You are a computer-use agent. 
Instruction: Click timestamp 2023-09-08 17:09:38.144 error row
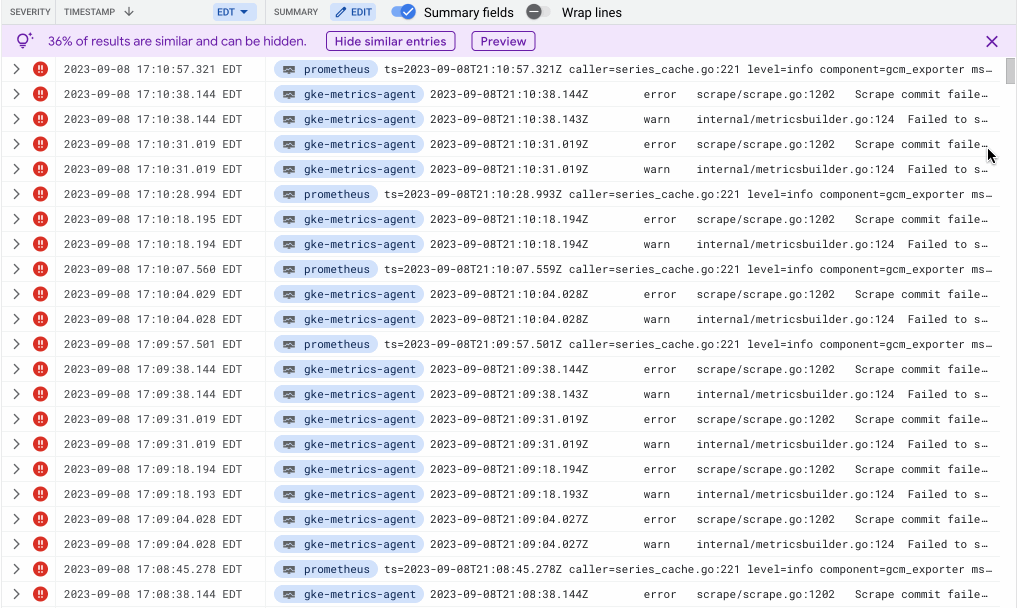pos(152,369)
